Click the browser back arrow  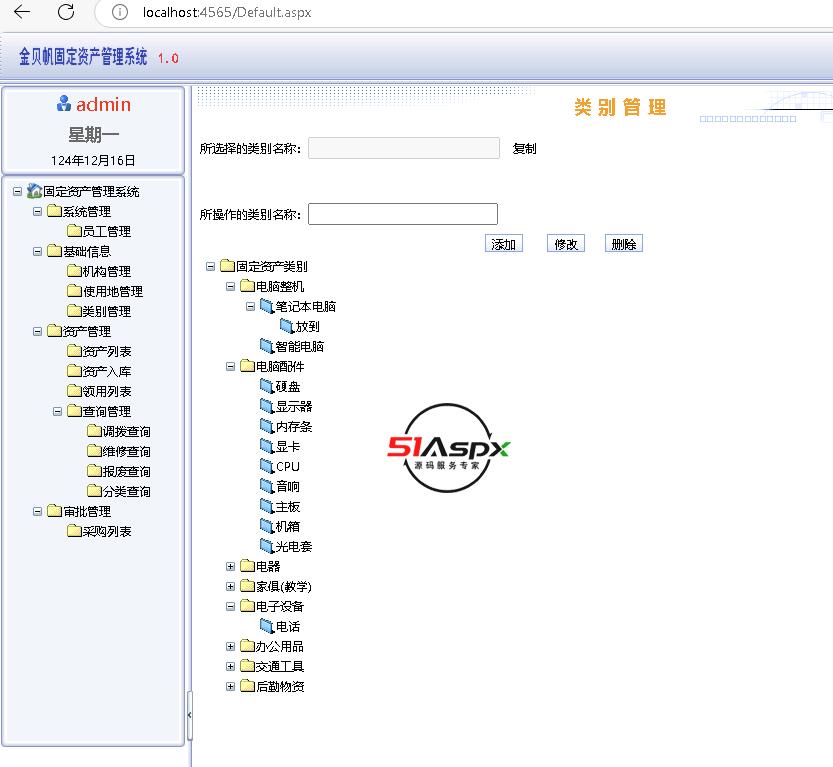point(22,12)
